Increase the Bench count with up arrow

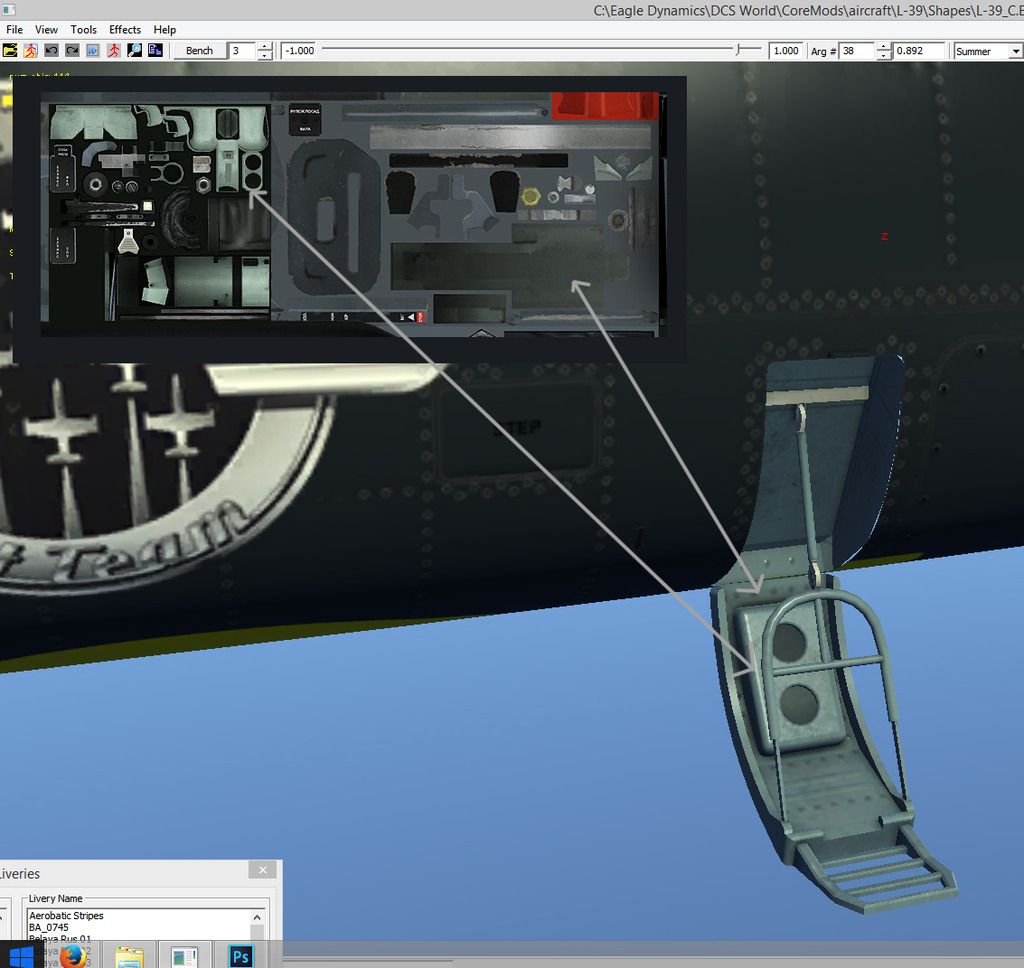pyautogui.click(x=265, y=46)
